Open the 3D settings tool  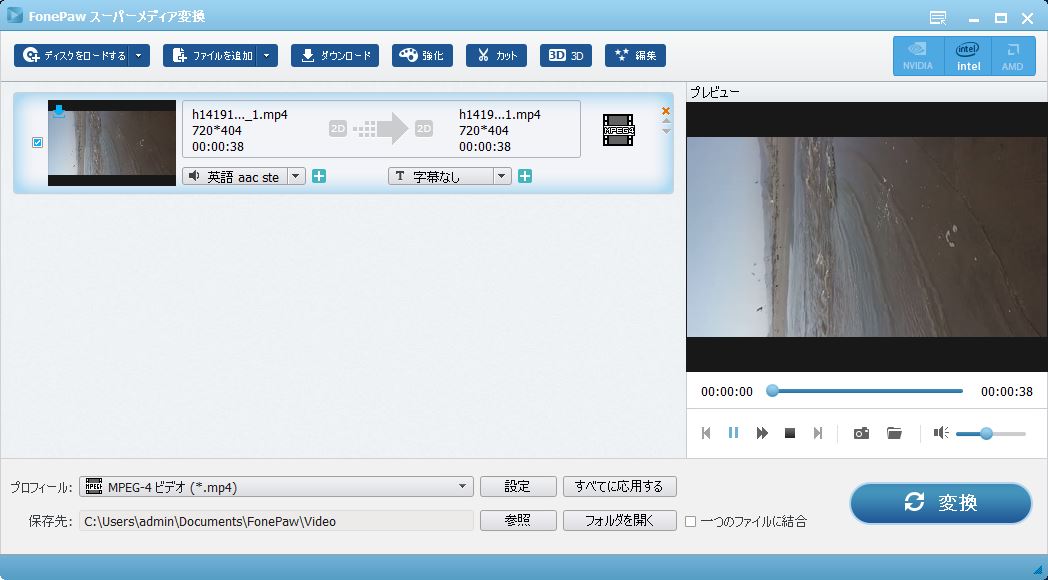566,55
